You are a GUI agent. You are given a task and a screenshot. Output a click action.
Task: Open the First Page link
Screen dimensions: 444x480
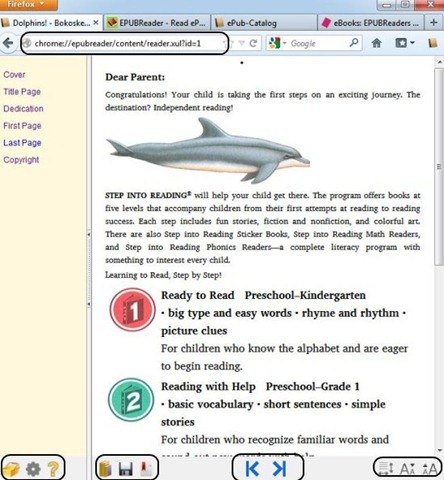click(22, 126)
